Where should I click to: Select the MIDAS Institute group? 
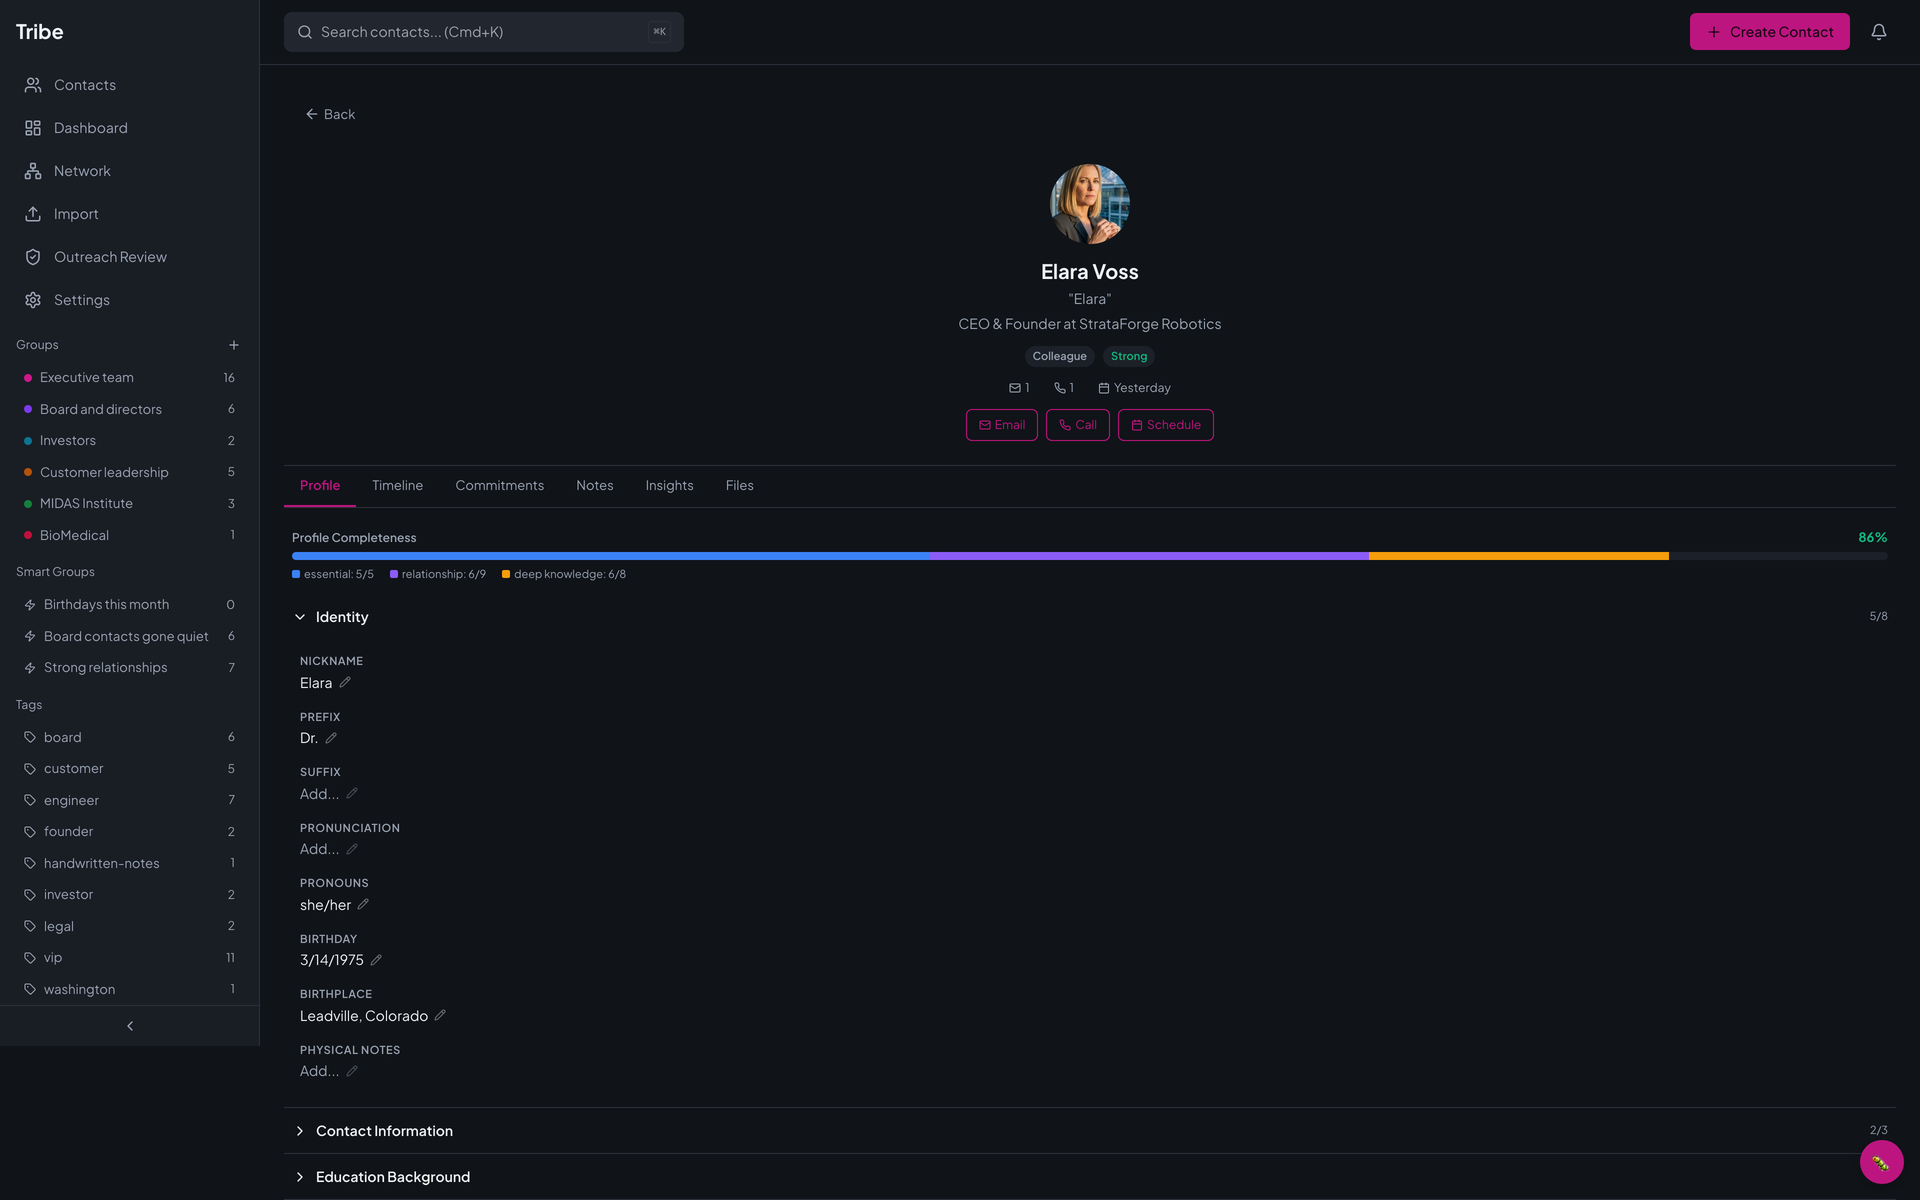130,504
